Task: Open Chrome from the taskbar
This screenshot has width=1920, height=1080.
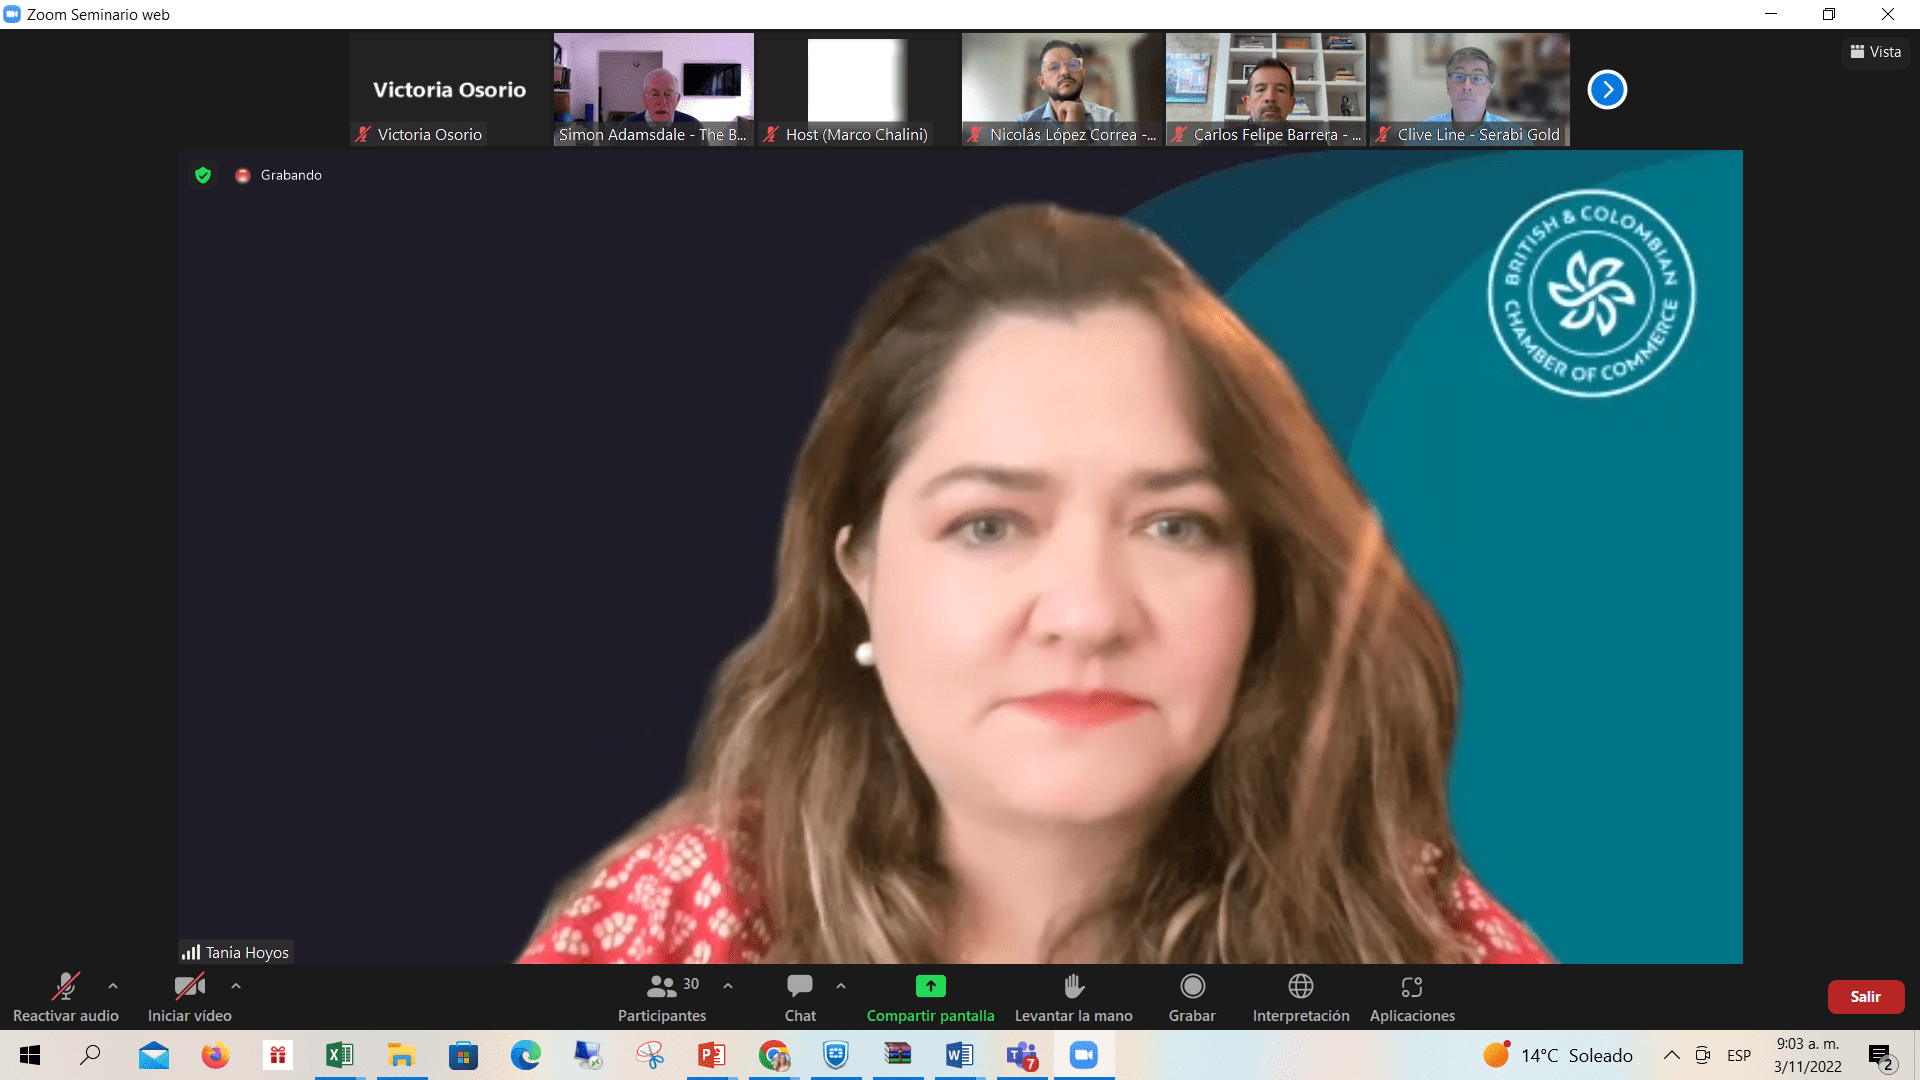Action: point(773,1055)
